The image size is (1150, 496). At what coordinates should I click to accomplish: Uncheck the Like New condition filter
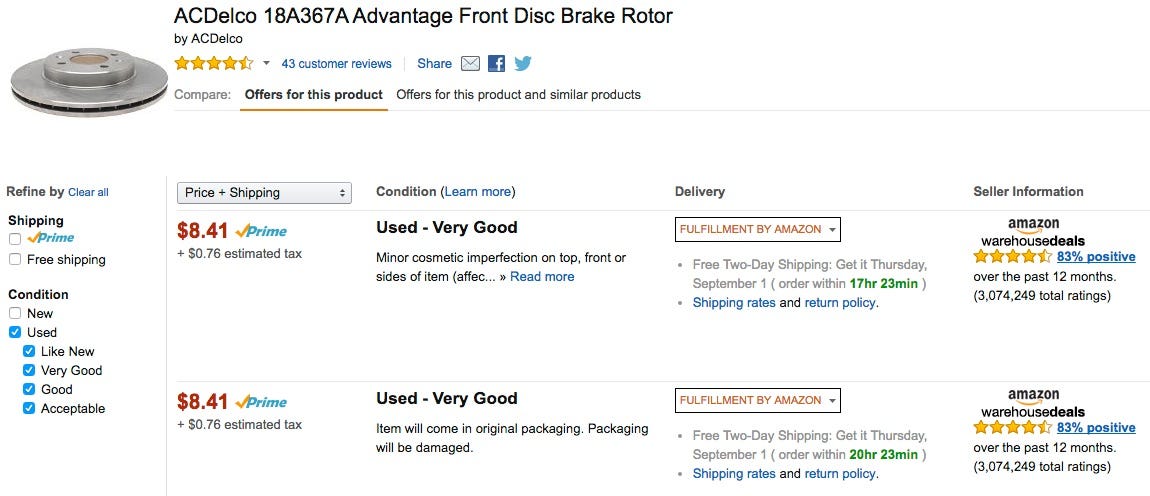point(29,351)
